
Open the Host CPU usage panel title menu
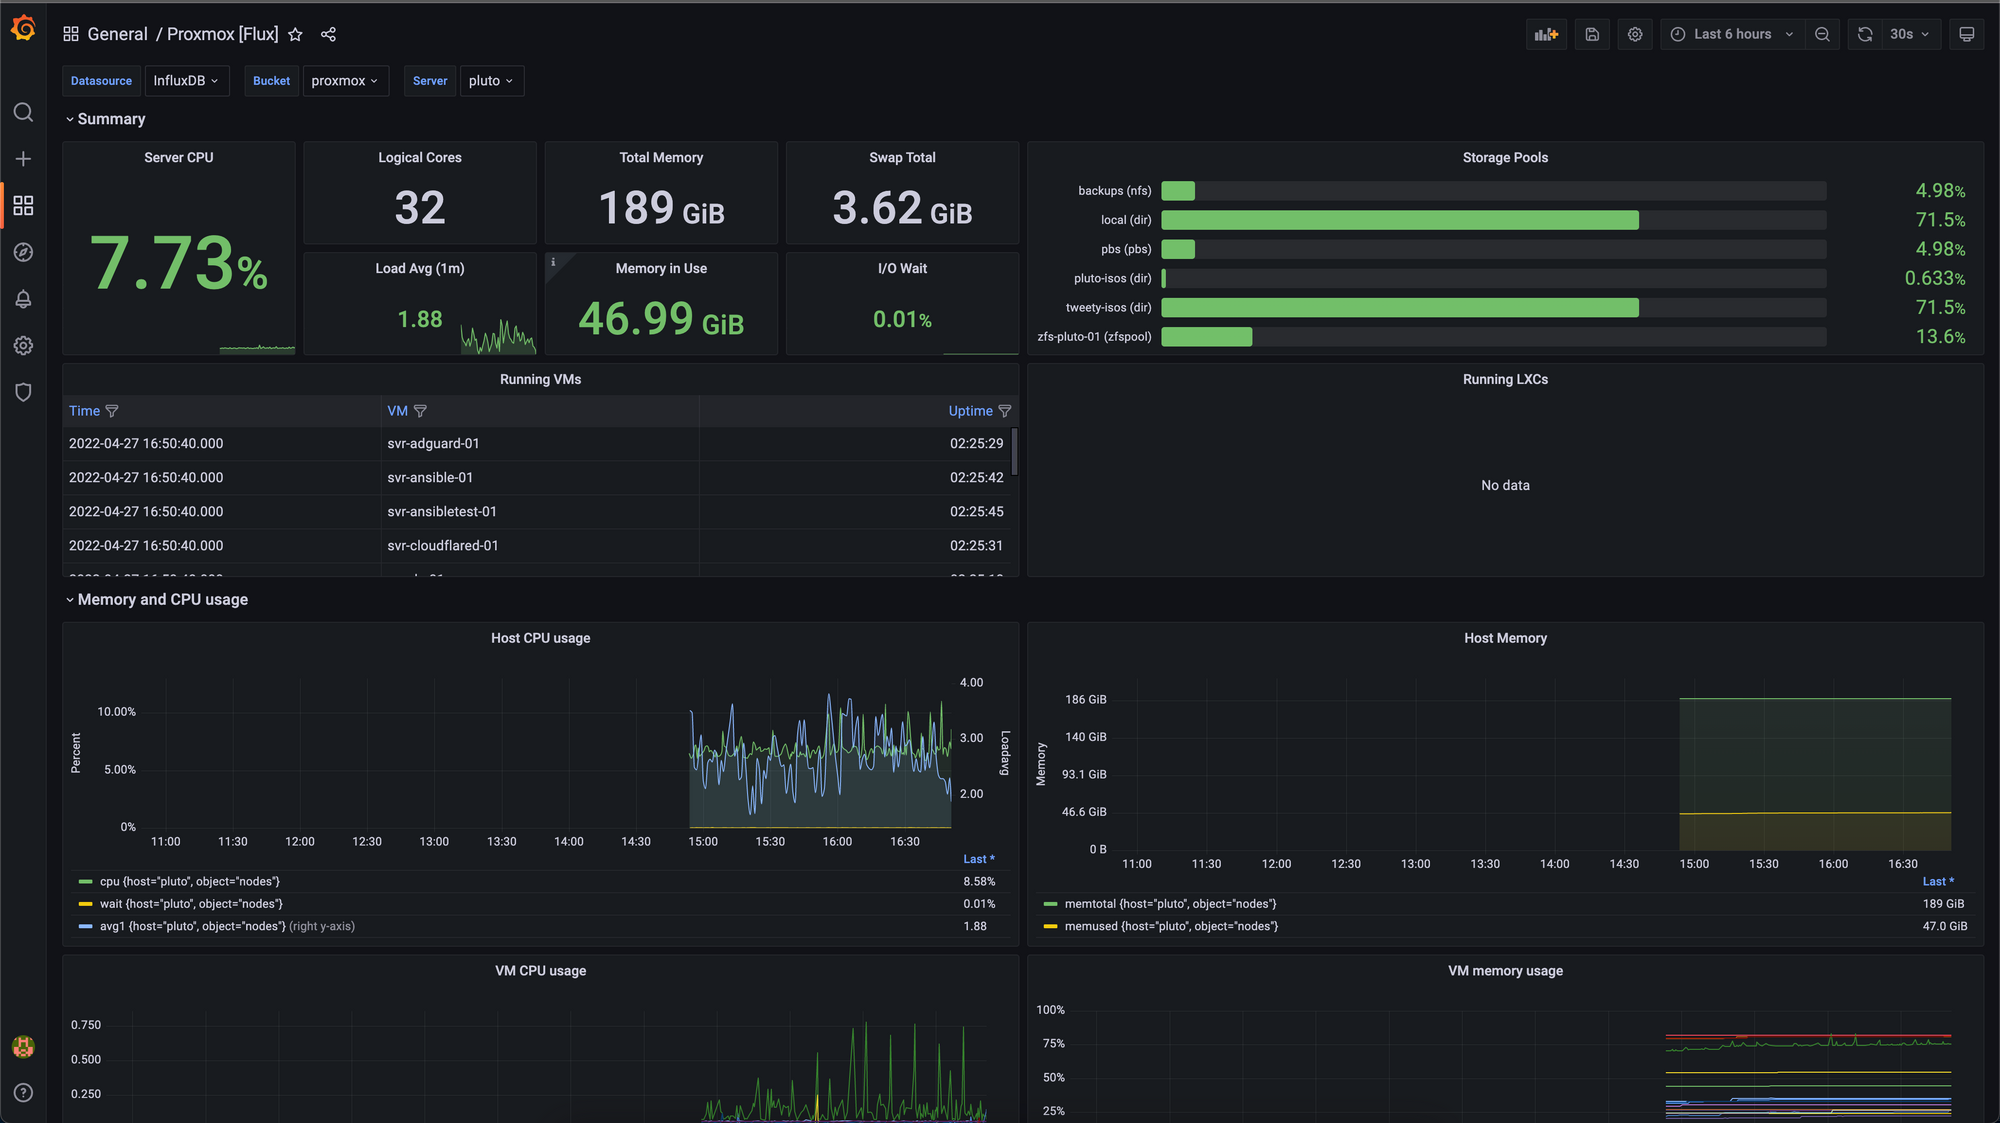click(x=541, y=638)
